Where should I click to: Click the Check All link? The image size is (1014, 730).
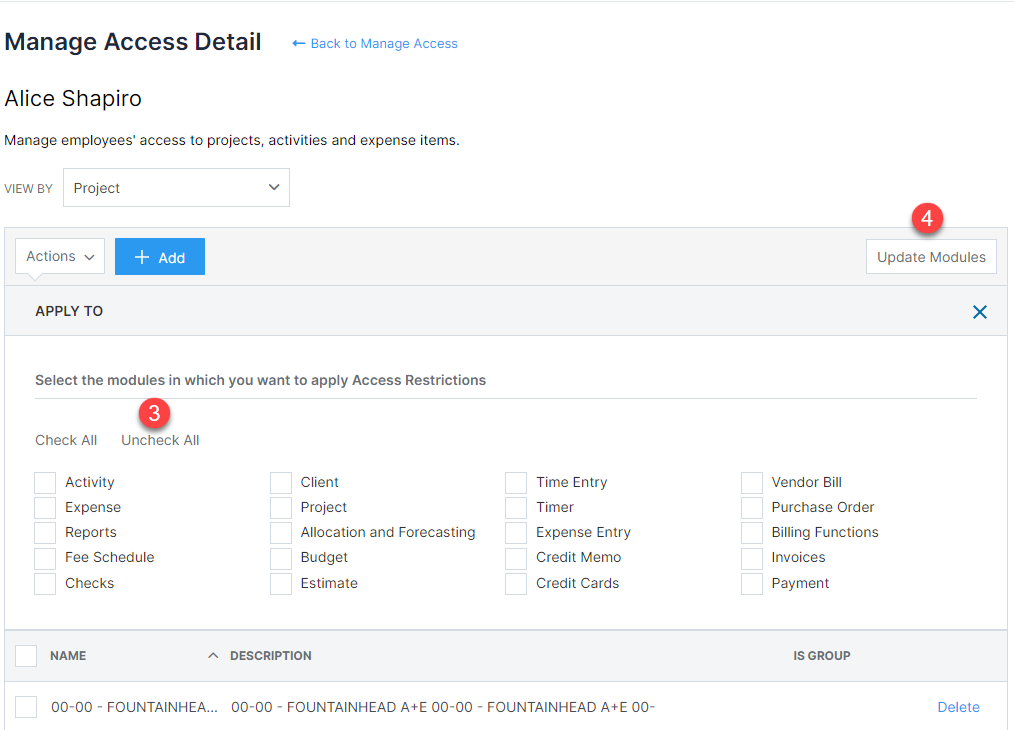(66, 440)
